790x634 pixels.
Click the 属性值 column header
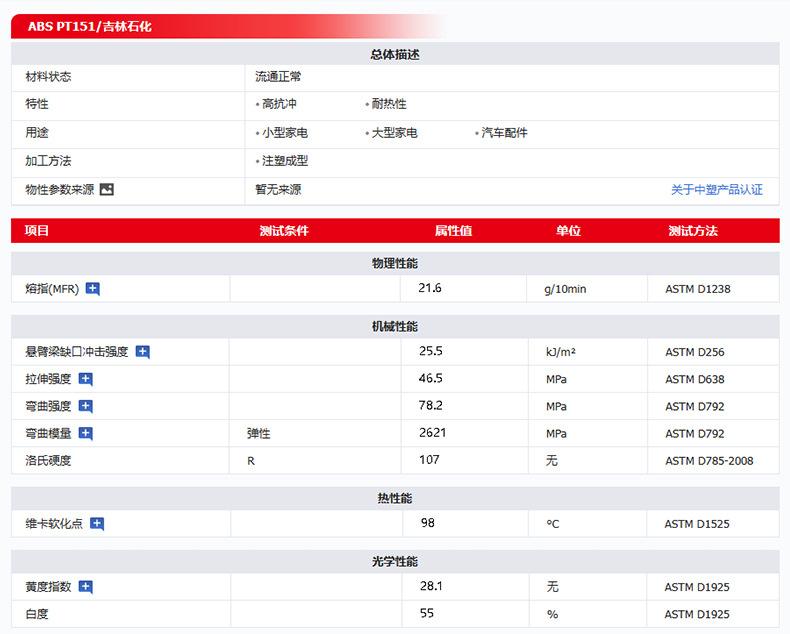(x=452, y=231)
